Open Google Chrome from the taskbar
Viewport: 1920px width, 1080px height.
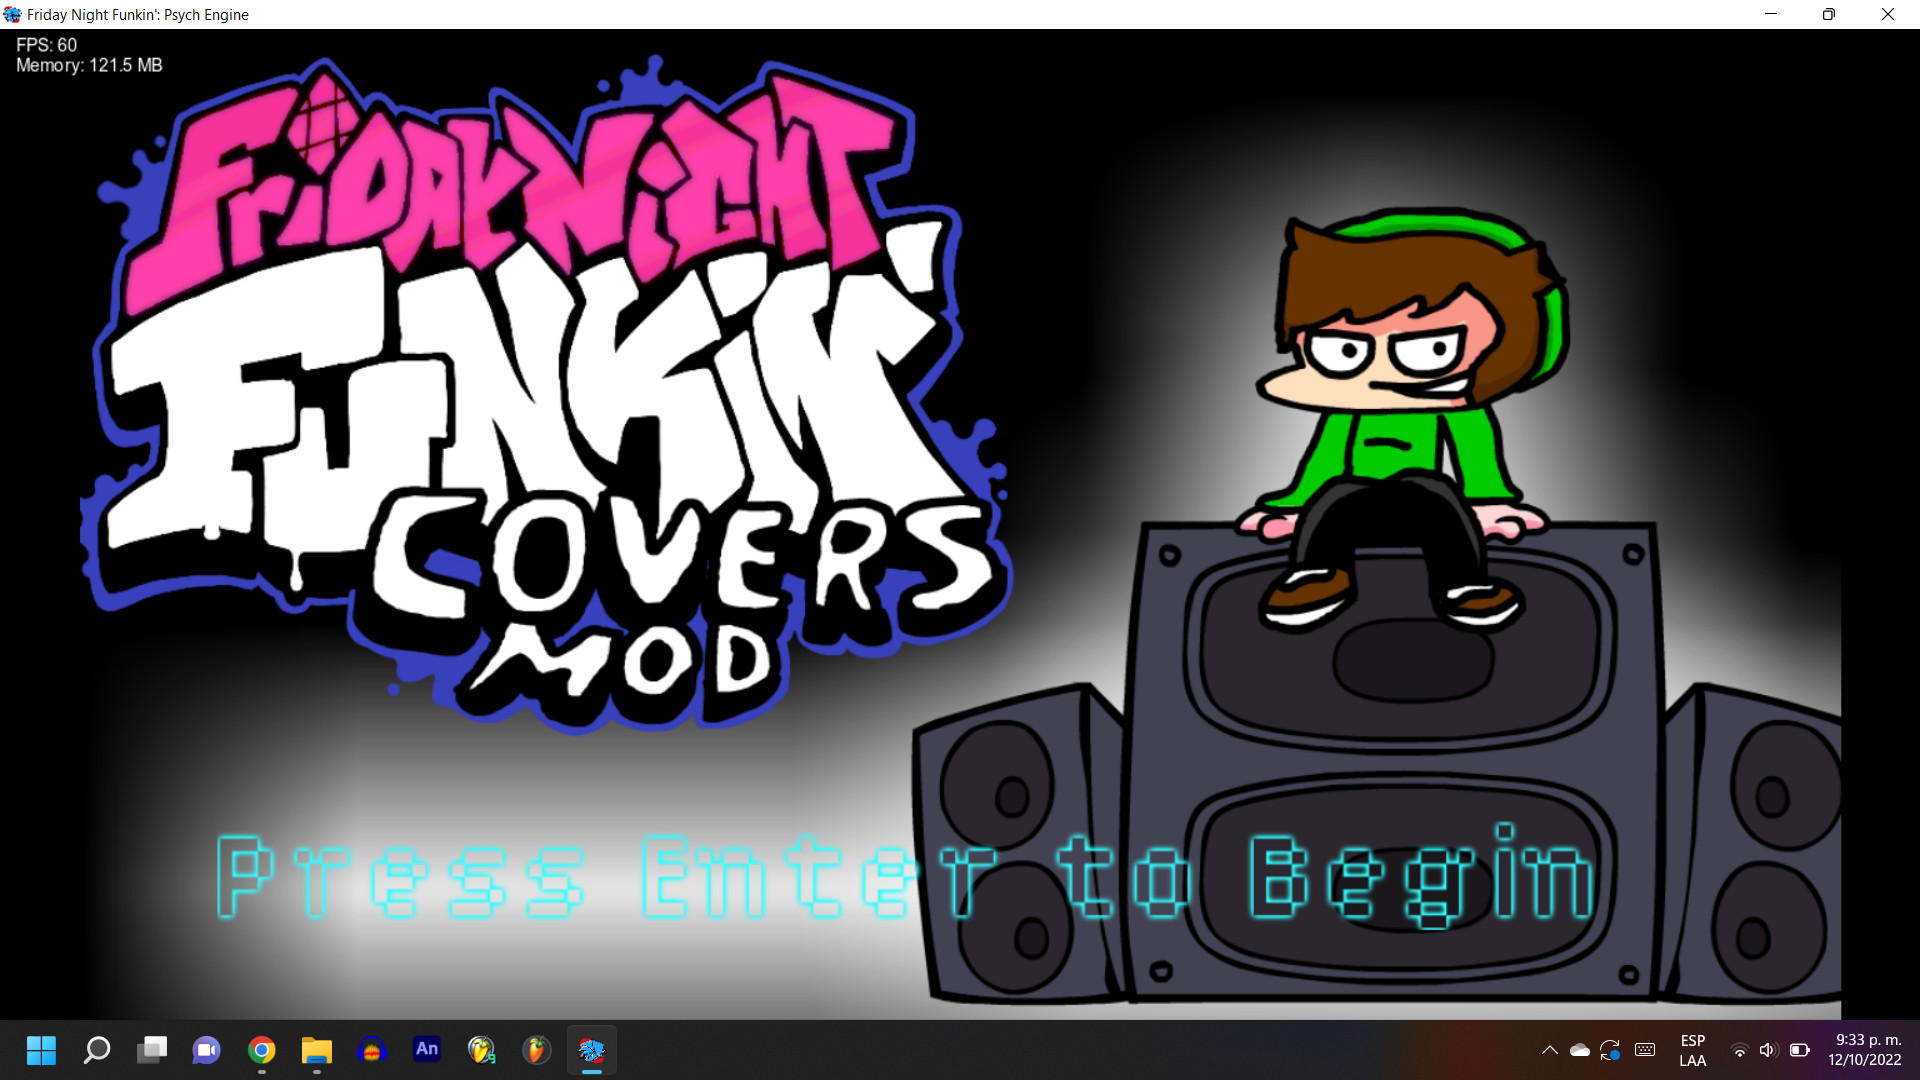262,1050
